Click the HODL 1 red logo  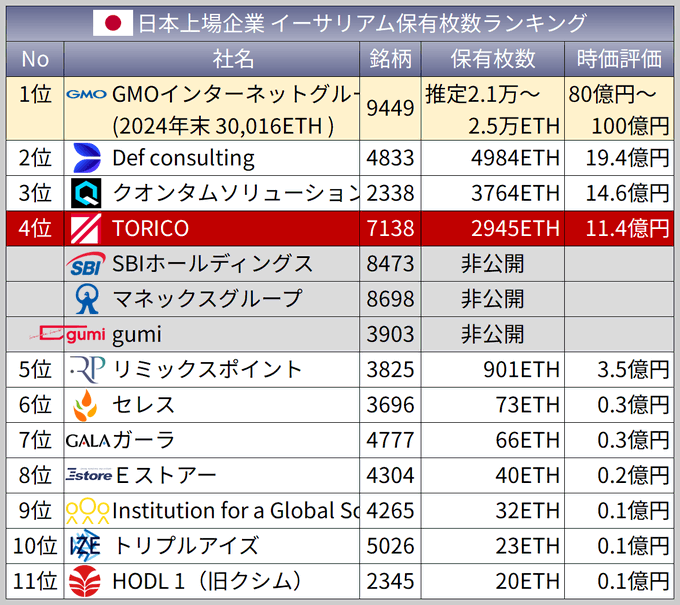(85, 581)
